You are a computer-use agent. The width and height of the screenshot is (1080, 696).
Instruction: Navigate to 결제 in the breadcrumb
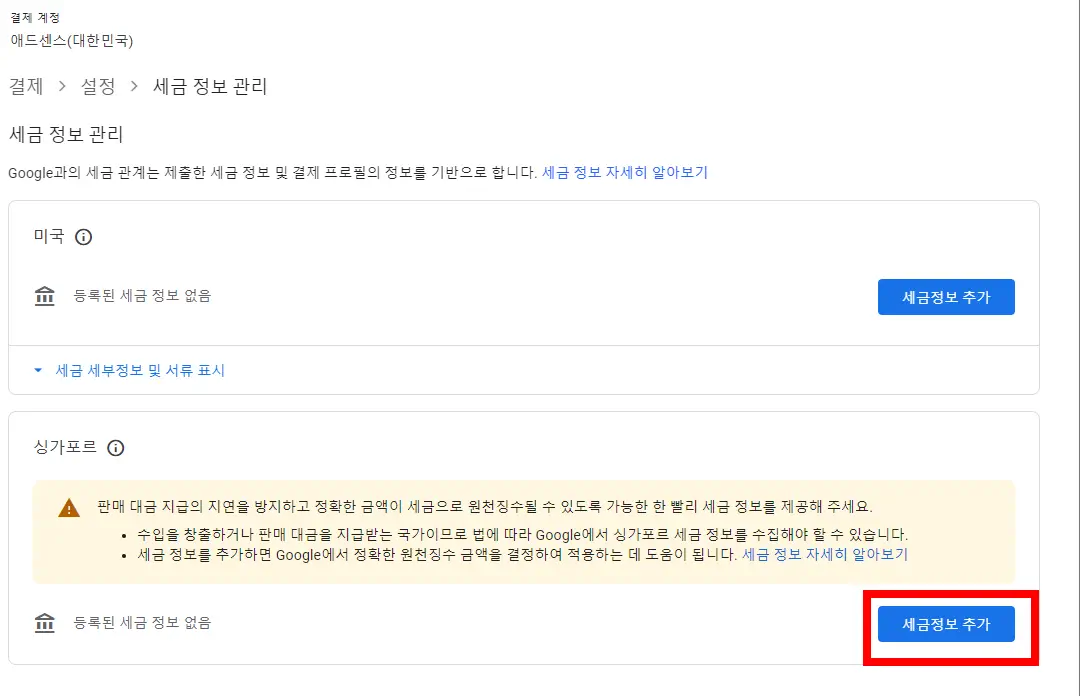tap(26, 87)
